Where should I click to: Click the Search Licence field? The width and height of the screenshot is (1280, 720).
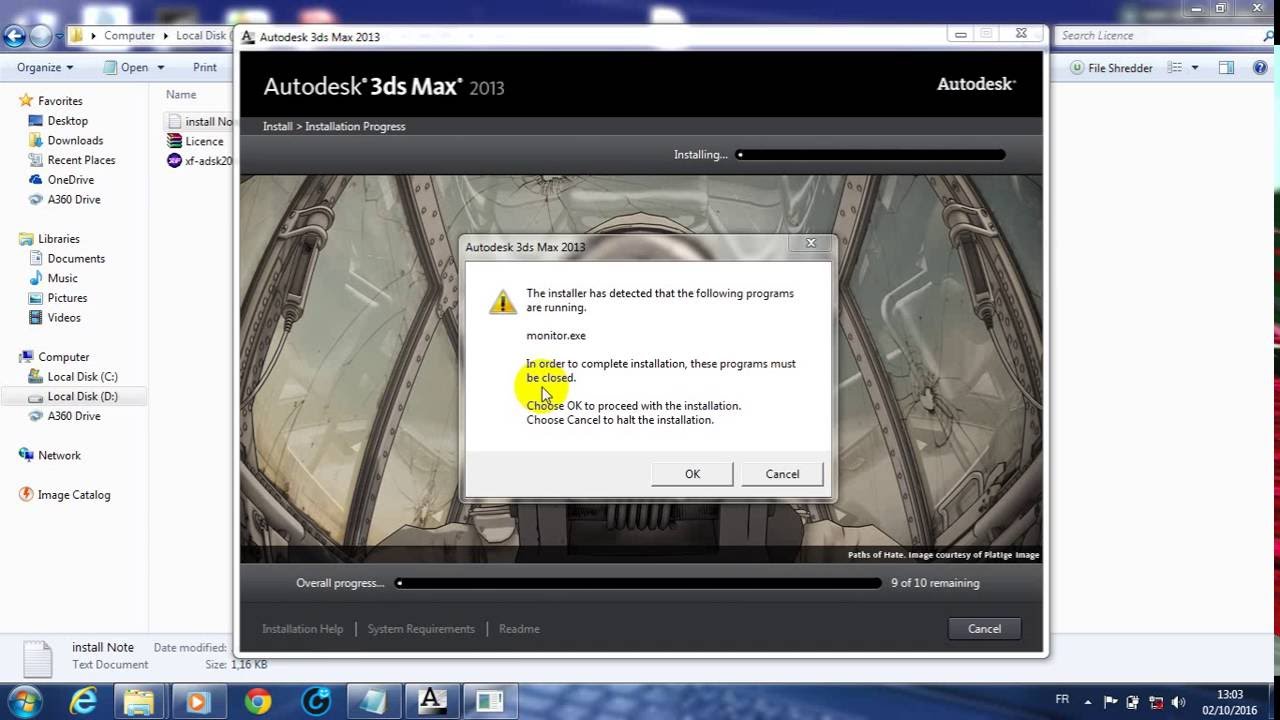pos(1160,35)
